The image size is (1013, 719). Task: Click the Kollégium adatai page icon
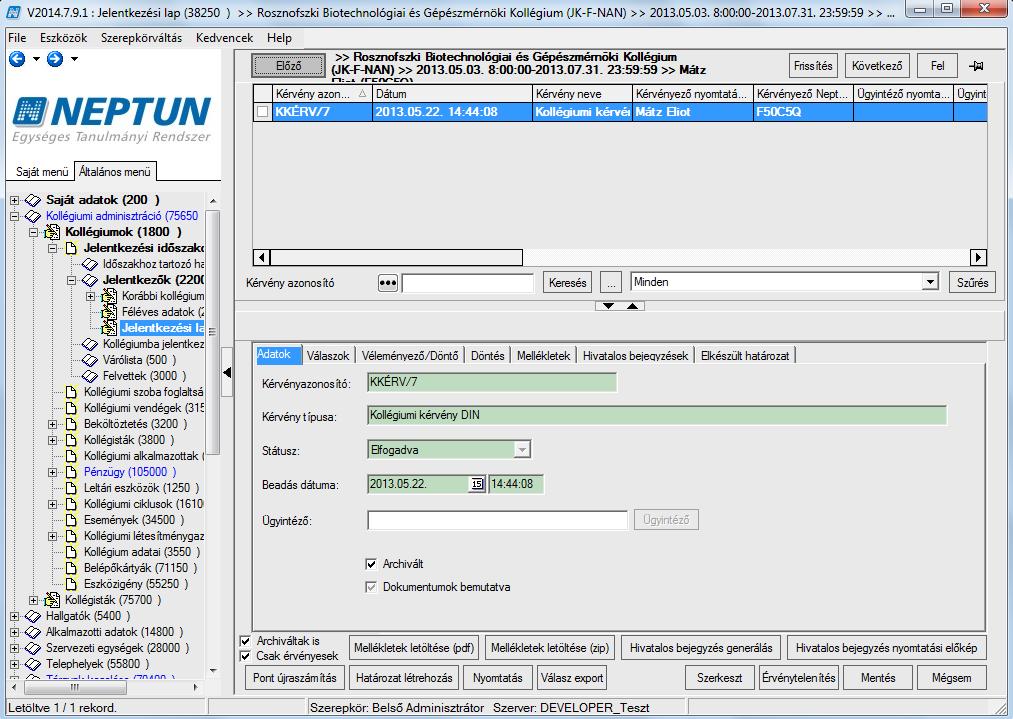(72, 552)
